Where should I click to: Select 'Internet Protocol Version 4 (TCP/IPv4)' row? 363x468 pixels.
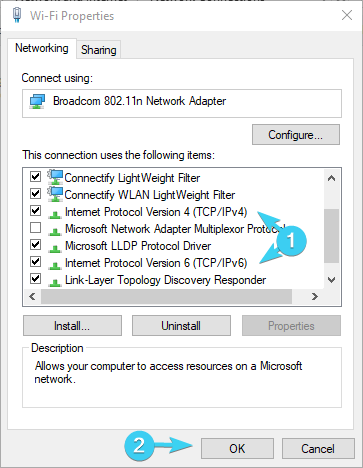[x=156, y=212]
